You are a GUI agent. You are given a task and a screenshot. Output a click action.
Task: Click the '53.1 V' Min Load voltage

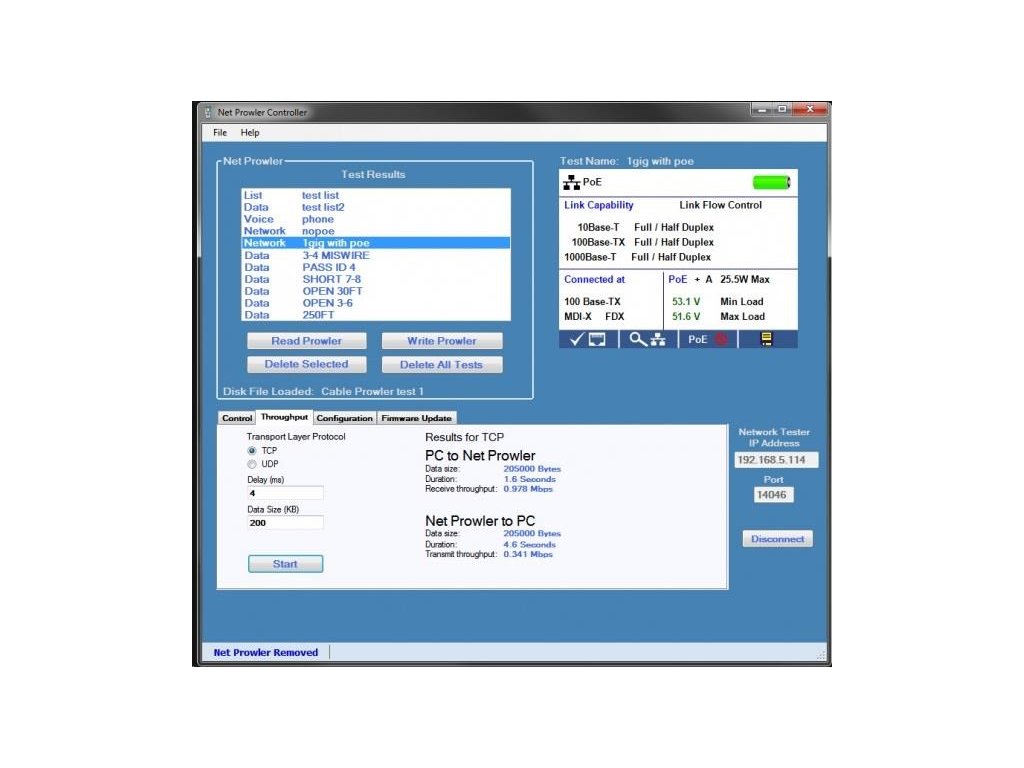[686, 302]
